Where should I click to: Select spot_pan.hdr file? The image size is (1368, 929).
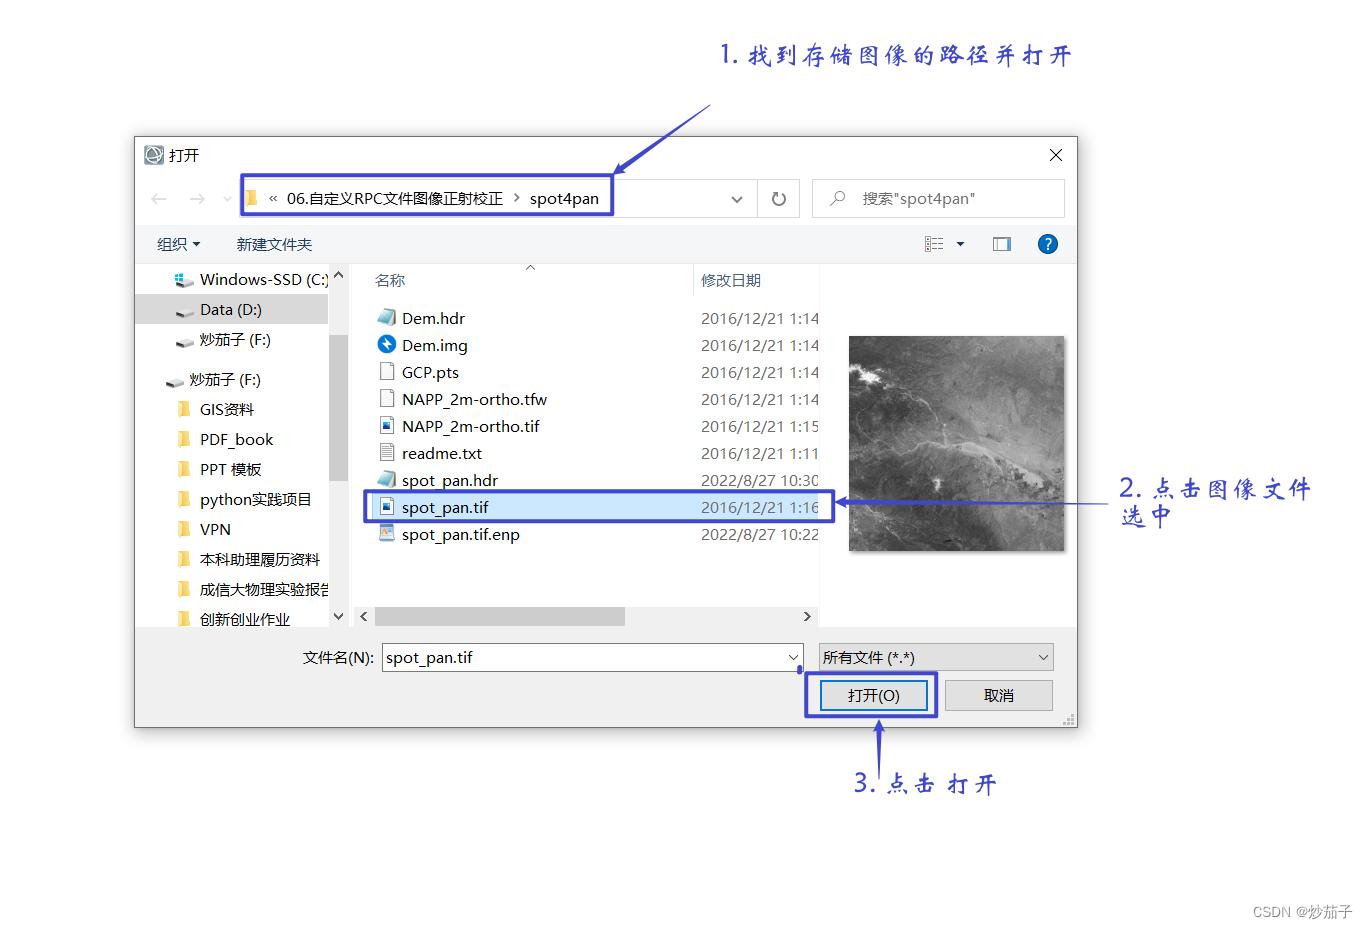click(449, 480)
